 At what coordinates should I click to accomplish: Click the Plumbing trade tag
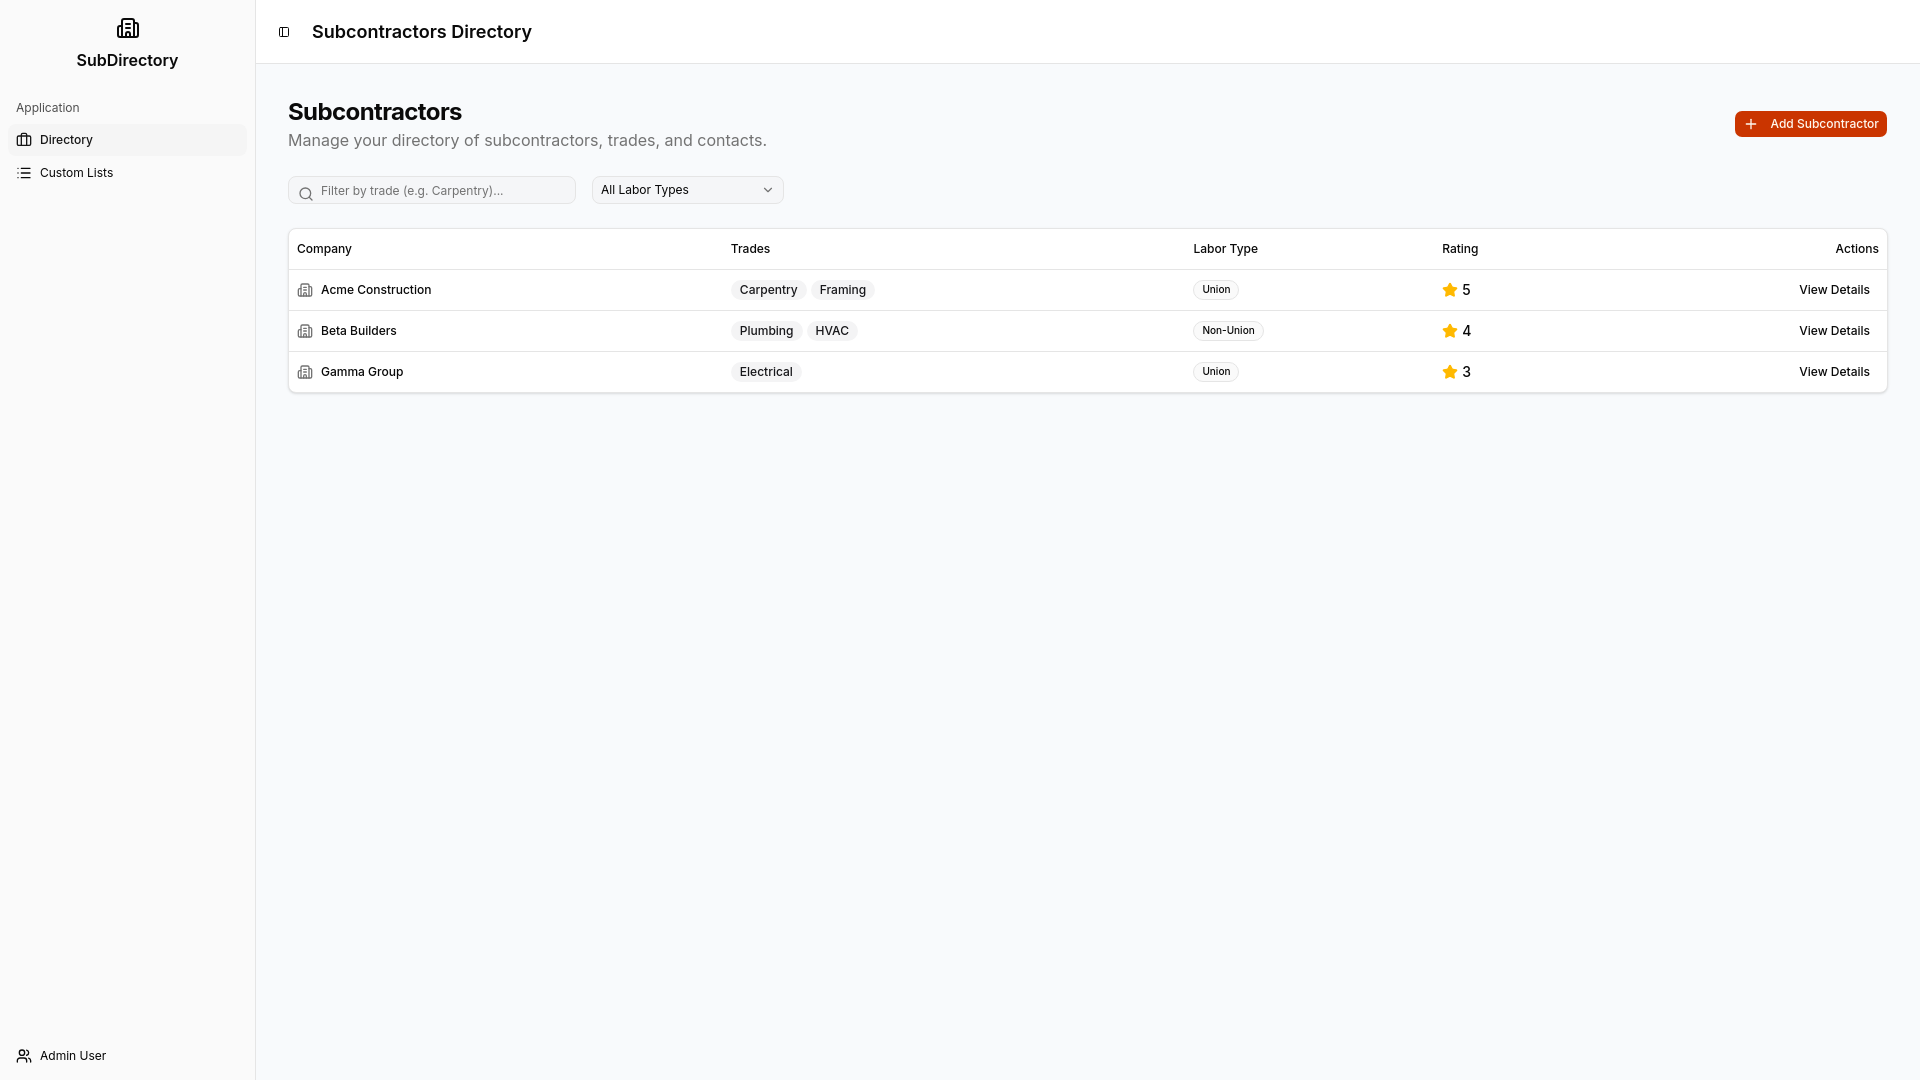[766, 331]
